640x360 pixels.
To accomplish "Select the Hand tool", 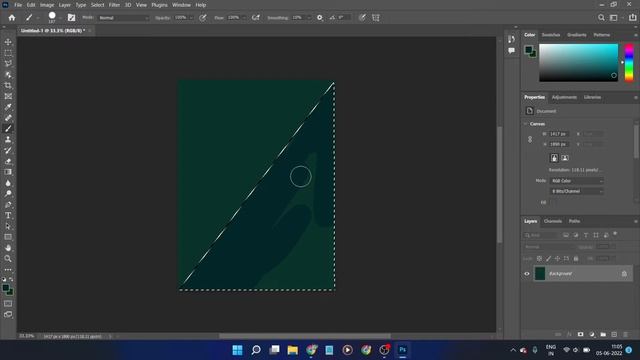I will click(x=8, y=248).
